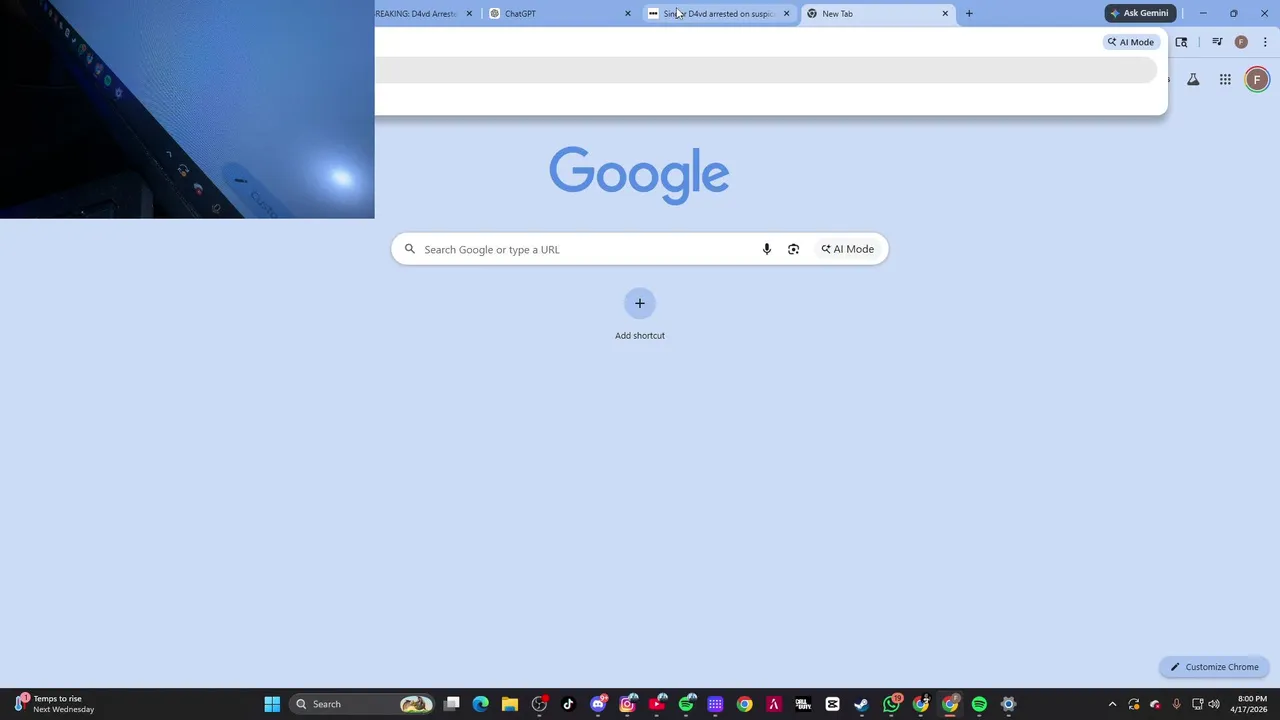Screen dimensions: 1280x720
Task: Click AI Mode button in toolbar
Action: click(x=1130, y=42)
